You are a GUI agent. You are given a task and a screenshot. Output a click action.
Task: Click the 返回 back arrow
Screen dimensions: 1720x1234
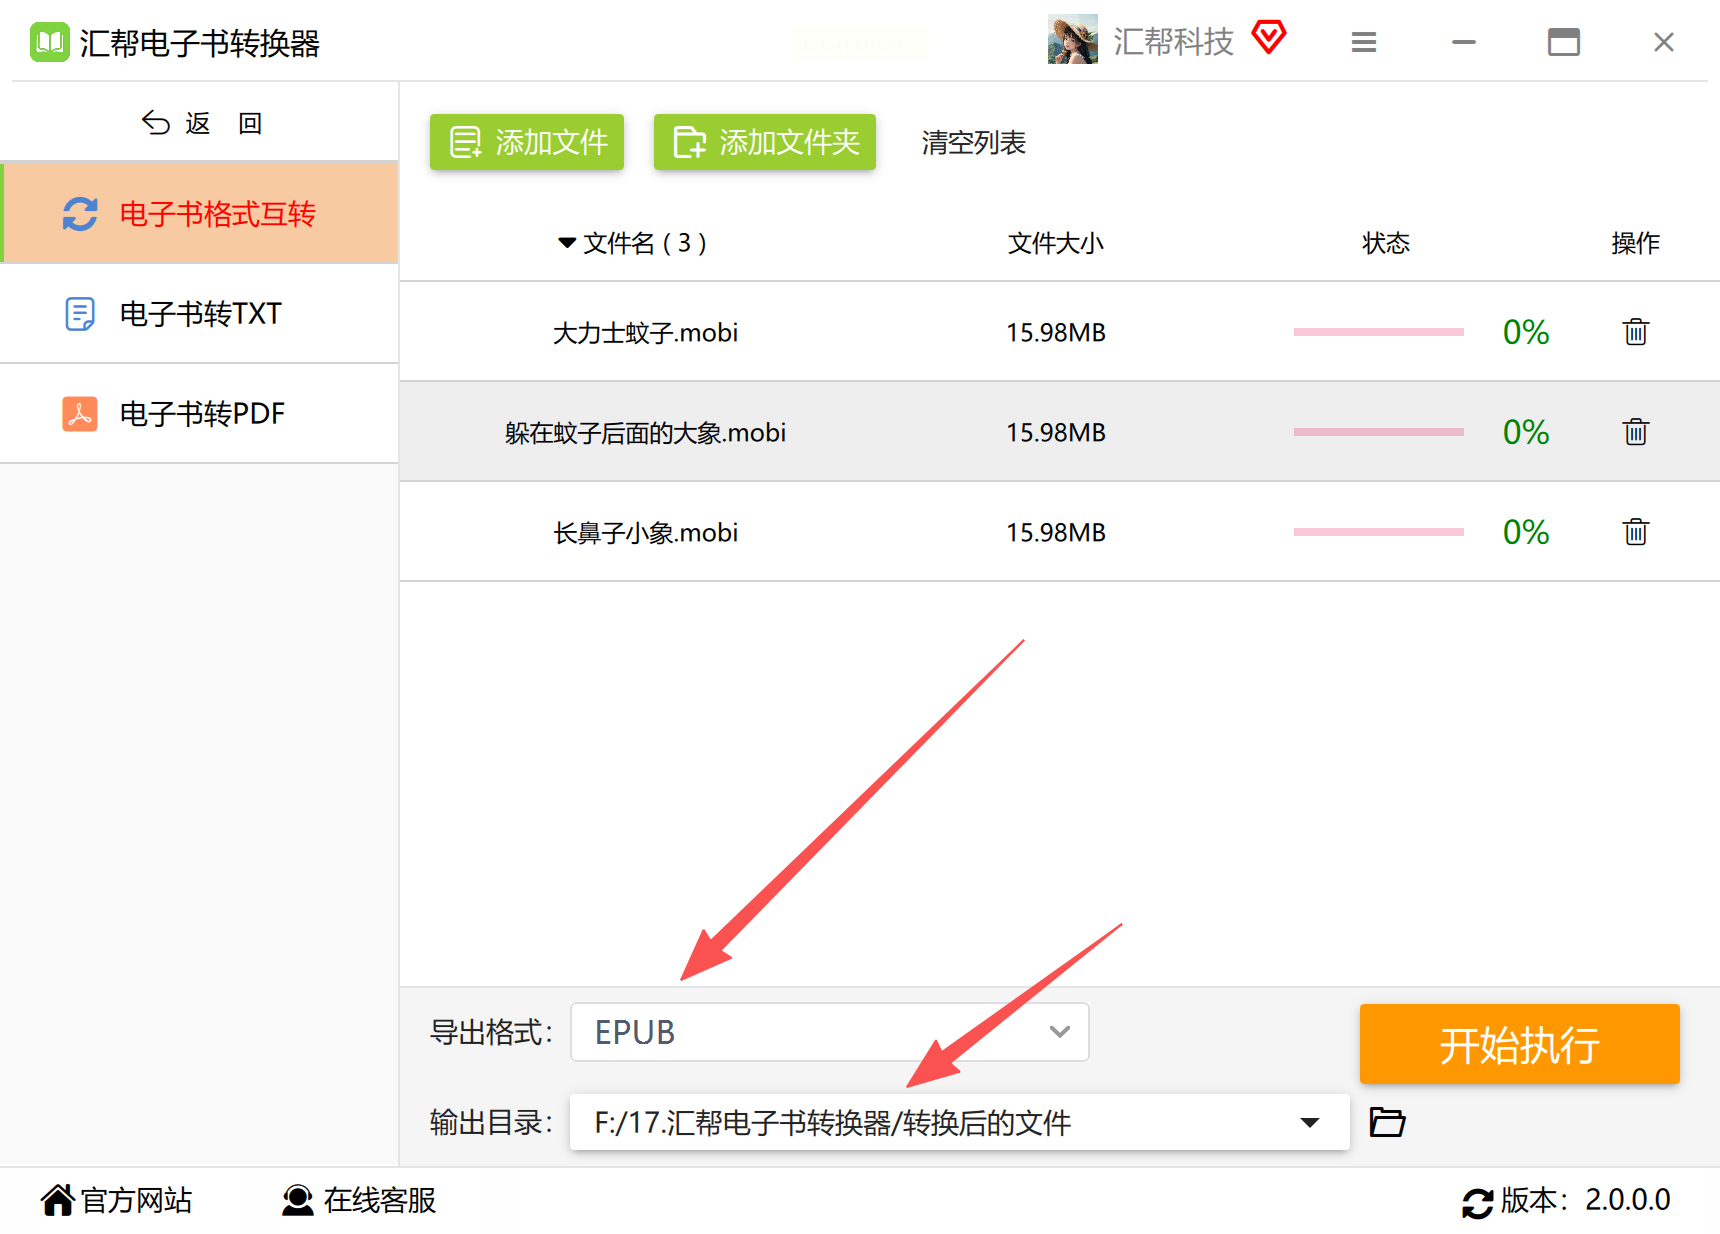(x=155, y=122)
